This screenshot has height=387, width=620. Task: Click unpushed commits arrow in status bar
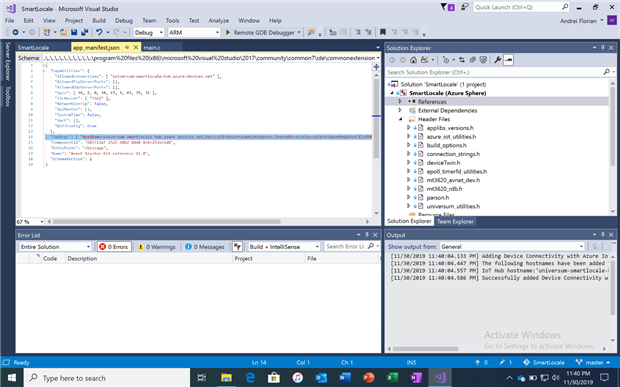click(x=481, y=362)
